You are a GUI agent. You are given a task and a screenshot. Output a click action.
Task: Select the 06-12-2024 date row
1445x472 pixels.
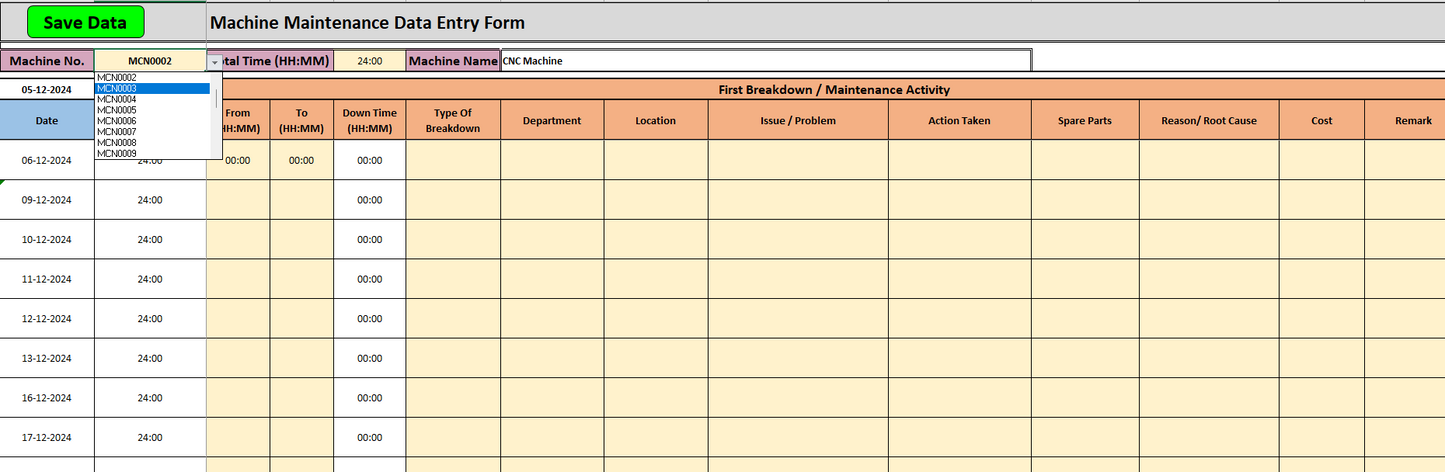47,160
